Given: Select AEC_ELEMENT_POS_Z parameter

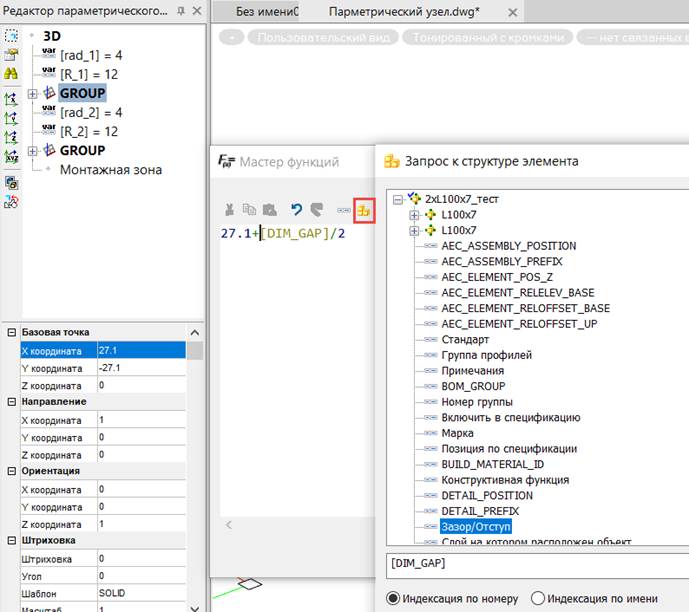Looking at the screenshot, I should click(x=497, y=277).
